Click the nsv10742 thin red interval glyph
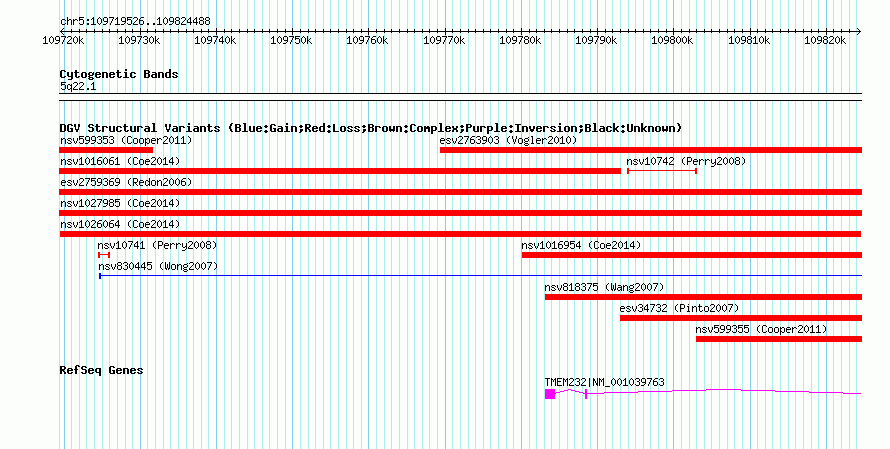Image resolution: width=890 pixels, height=449 pixels. coord(662,171)
